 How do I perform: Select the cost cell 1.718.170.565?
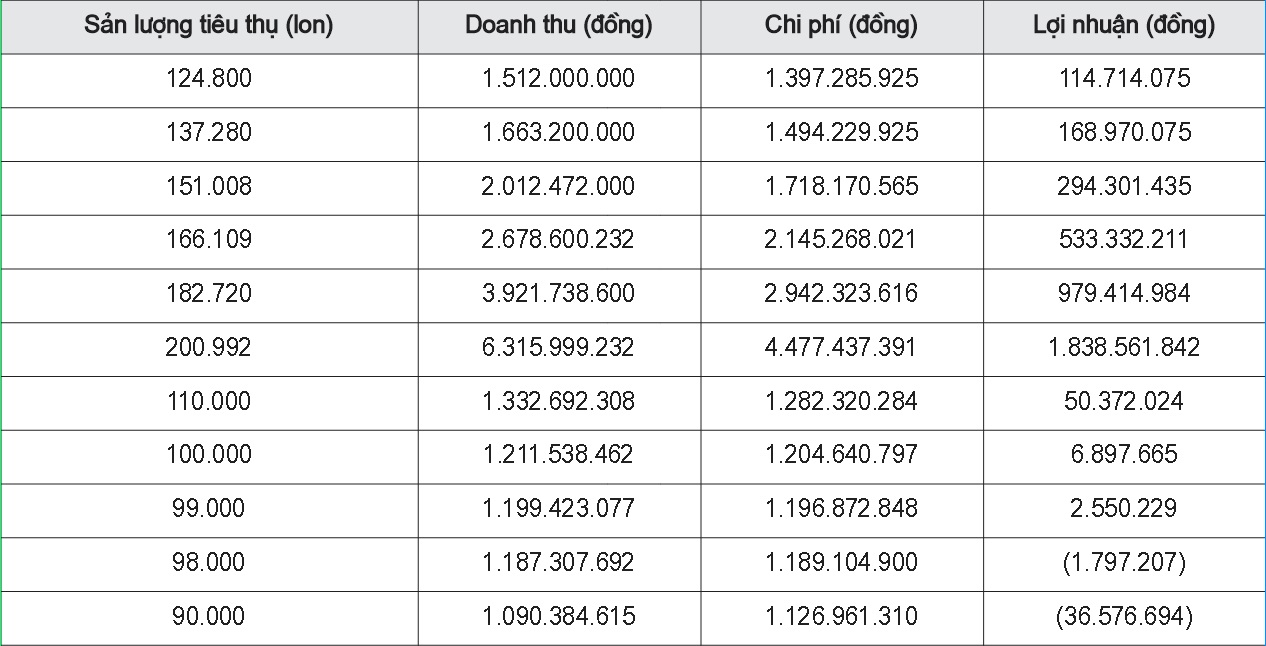pos(842,188)
